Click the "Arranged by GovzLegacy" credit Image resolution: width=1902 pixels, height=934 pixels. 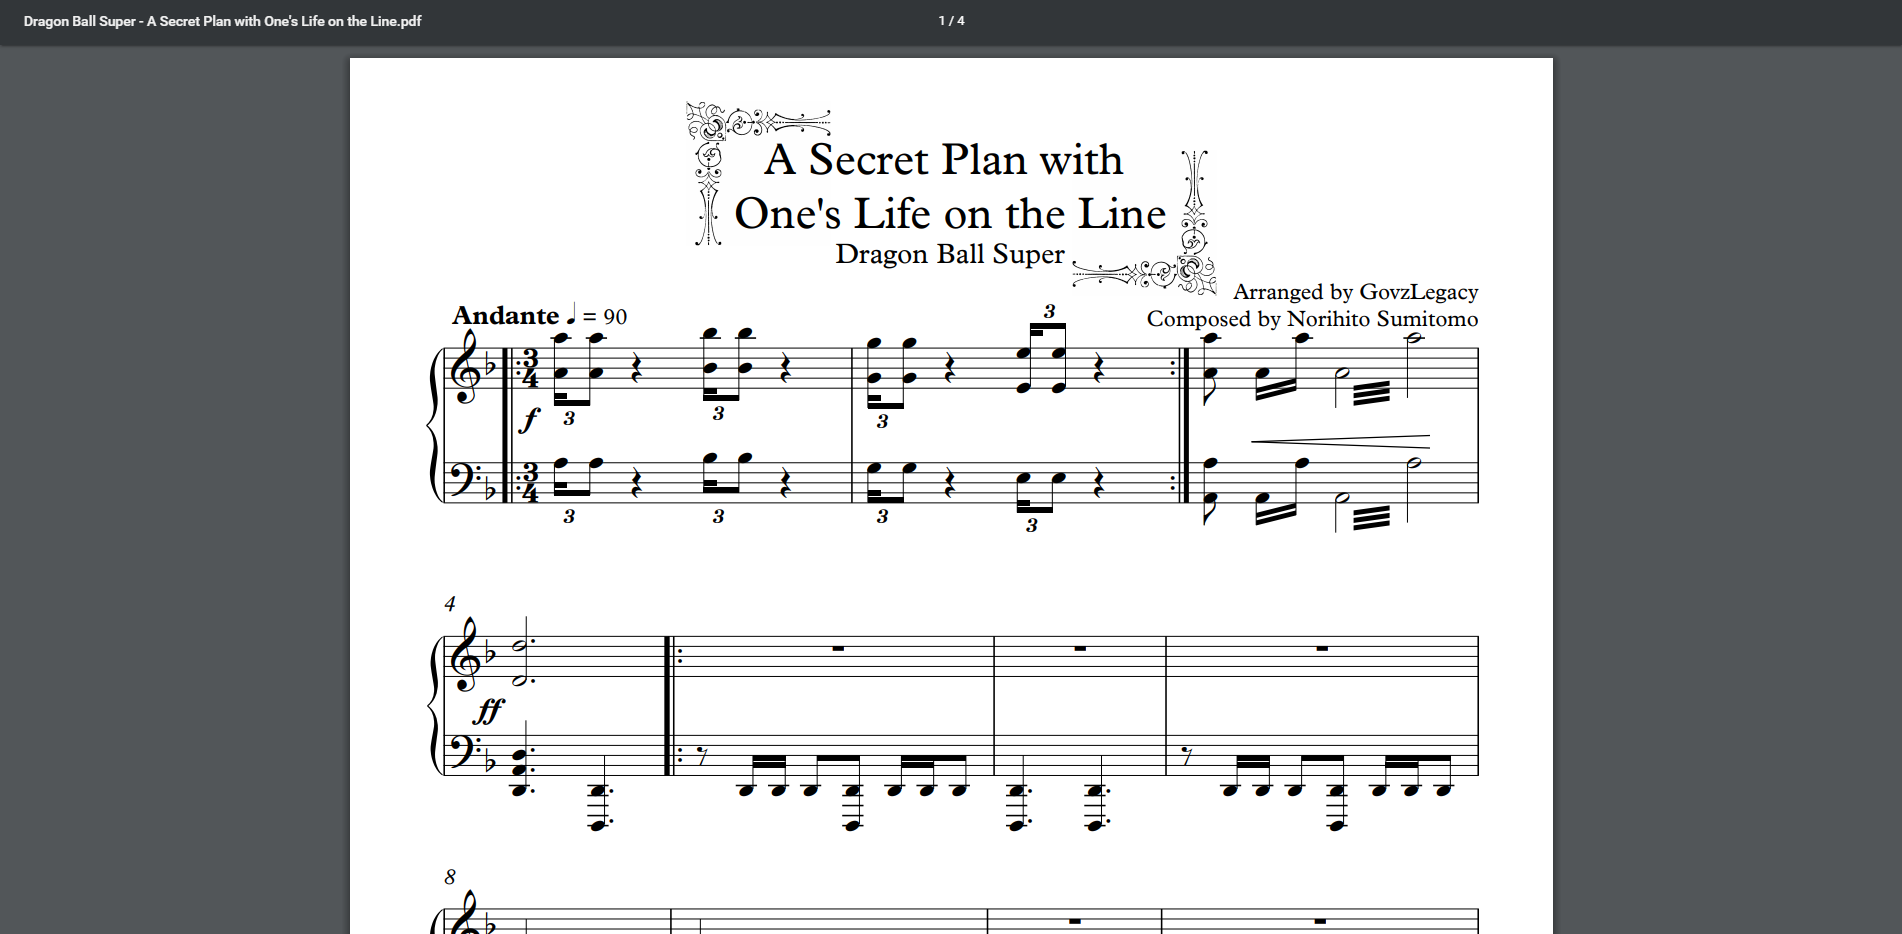(1355, 292)
